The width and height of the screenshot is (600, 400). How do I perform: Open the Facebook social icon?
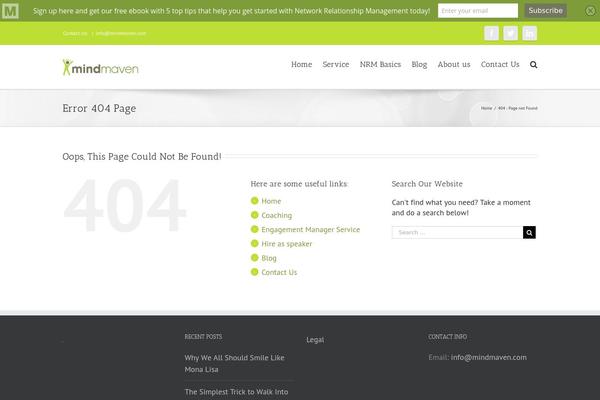point(491,33)
